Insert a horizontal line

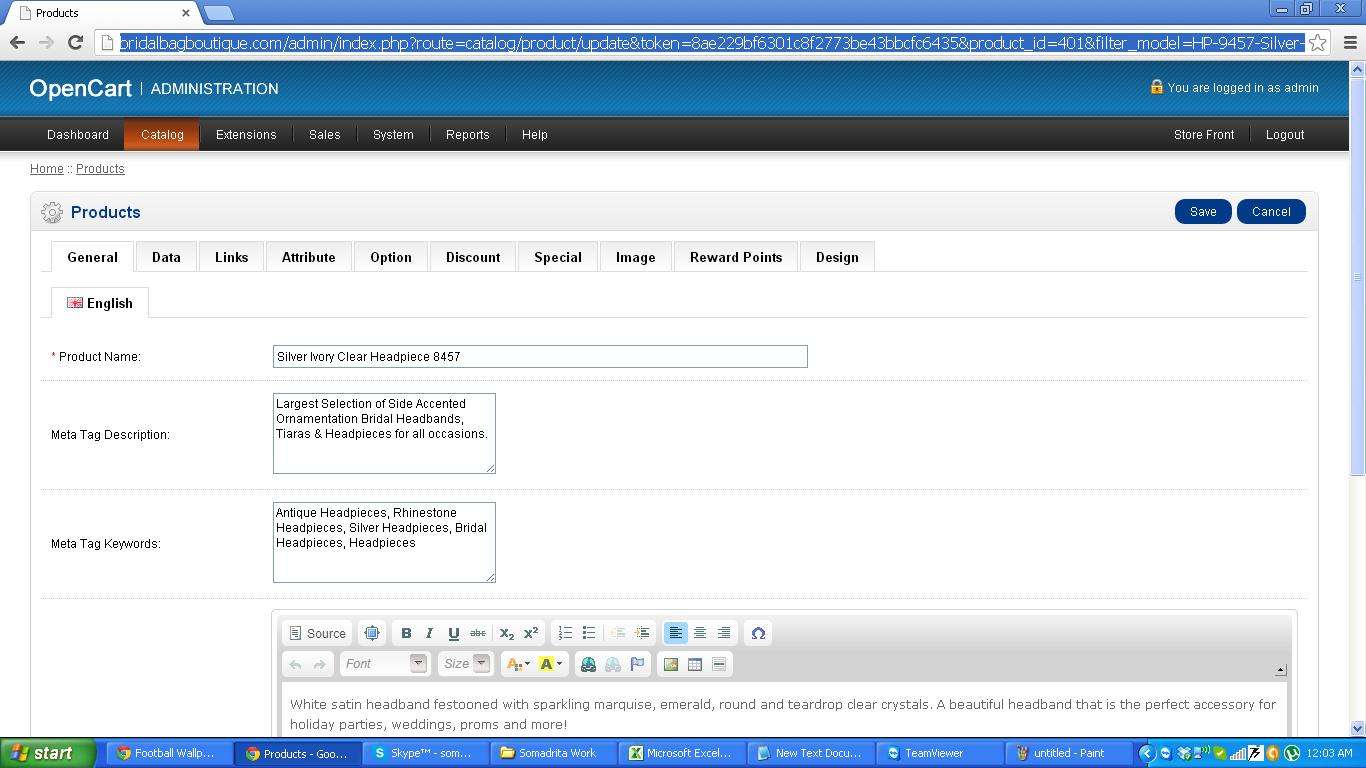[719, 664]
